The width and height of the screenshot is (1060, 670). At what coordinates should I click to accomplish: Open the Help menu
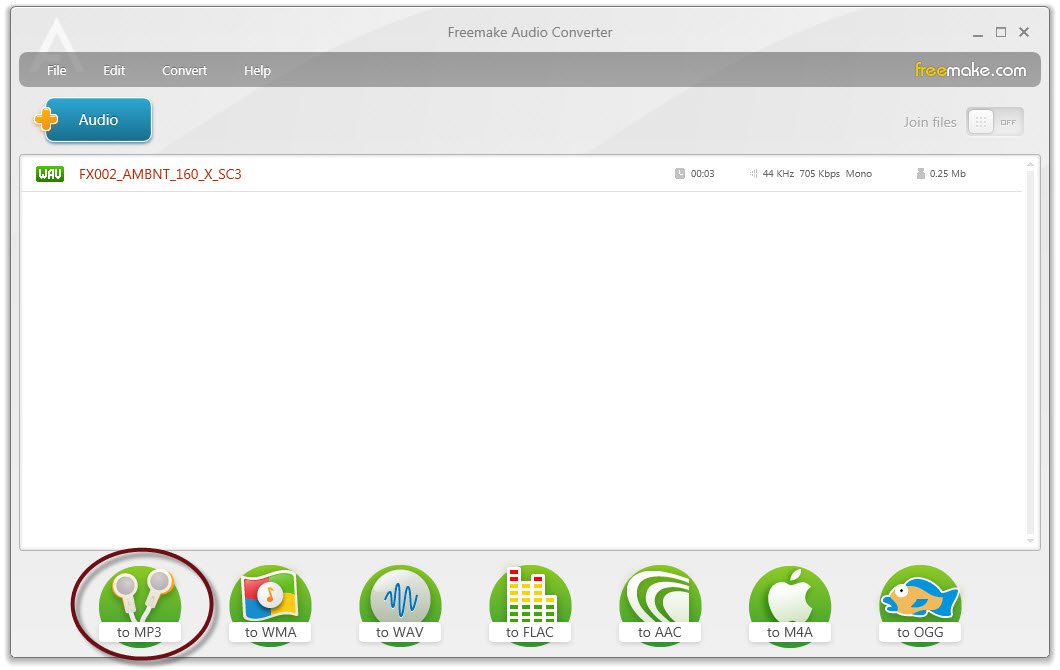(x=257, y=70)
